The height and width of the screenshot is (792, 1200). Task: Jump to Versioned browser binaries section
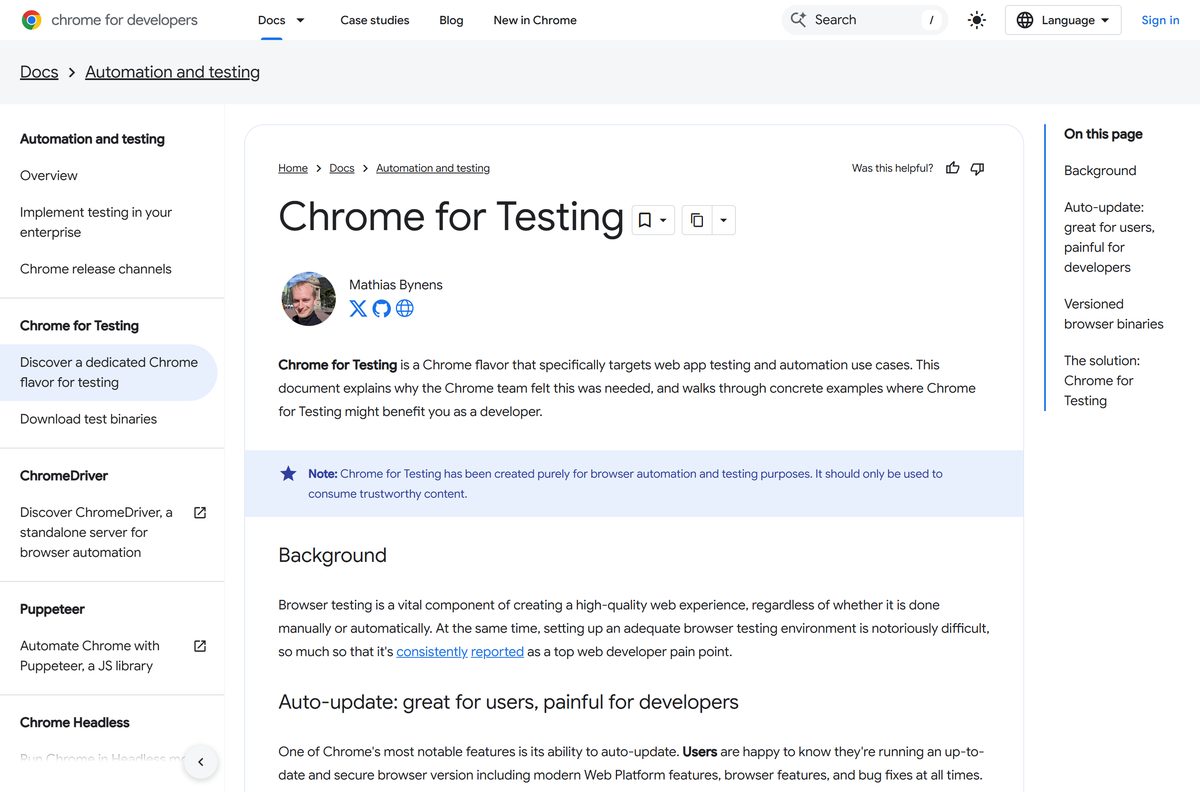point(1114,314)
